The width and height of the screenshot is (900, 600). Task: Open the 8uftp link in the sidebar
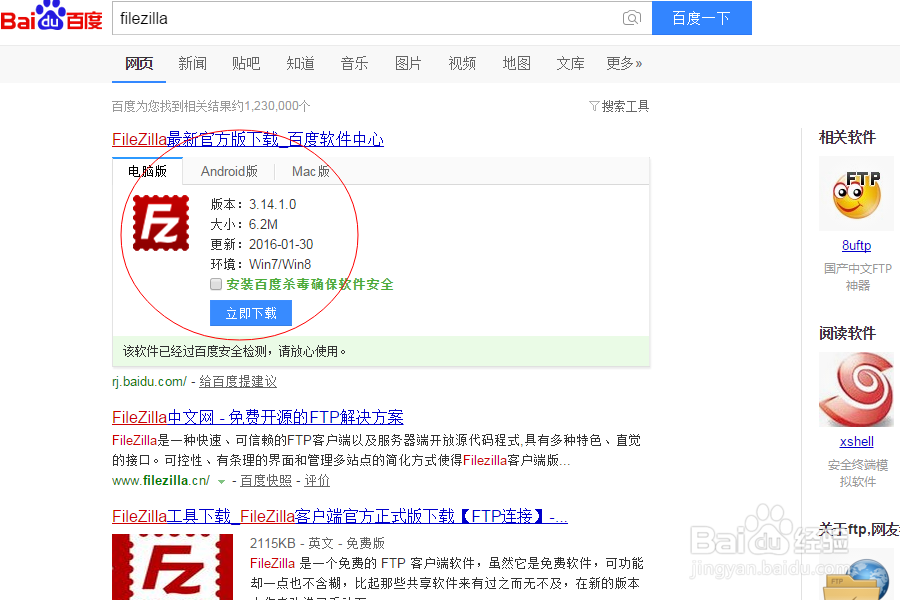click(856, 245)
